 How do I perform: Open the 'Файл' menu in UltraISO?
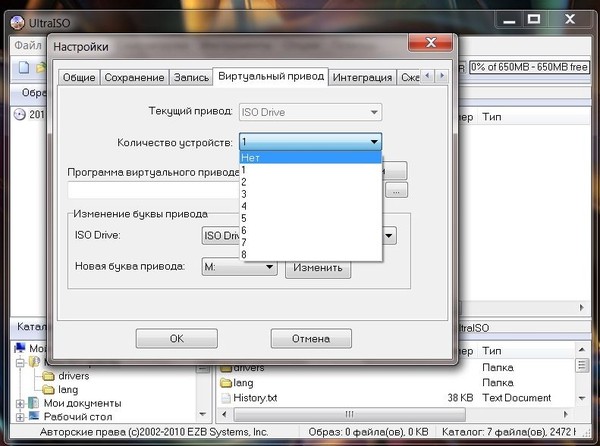(x=28, y=45)
